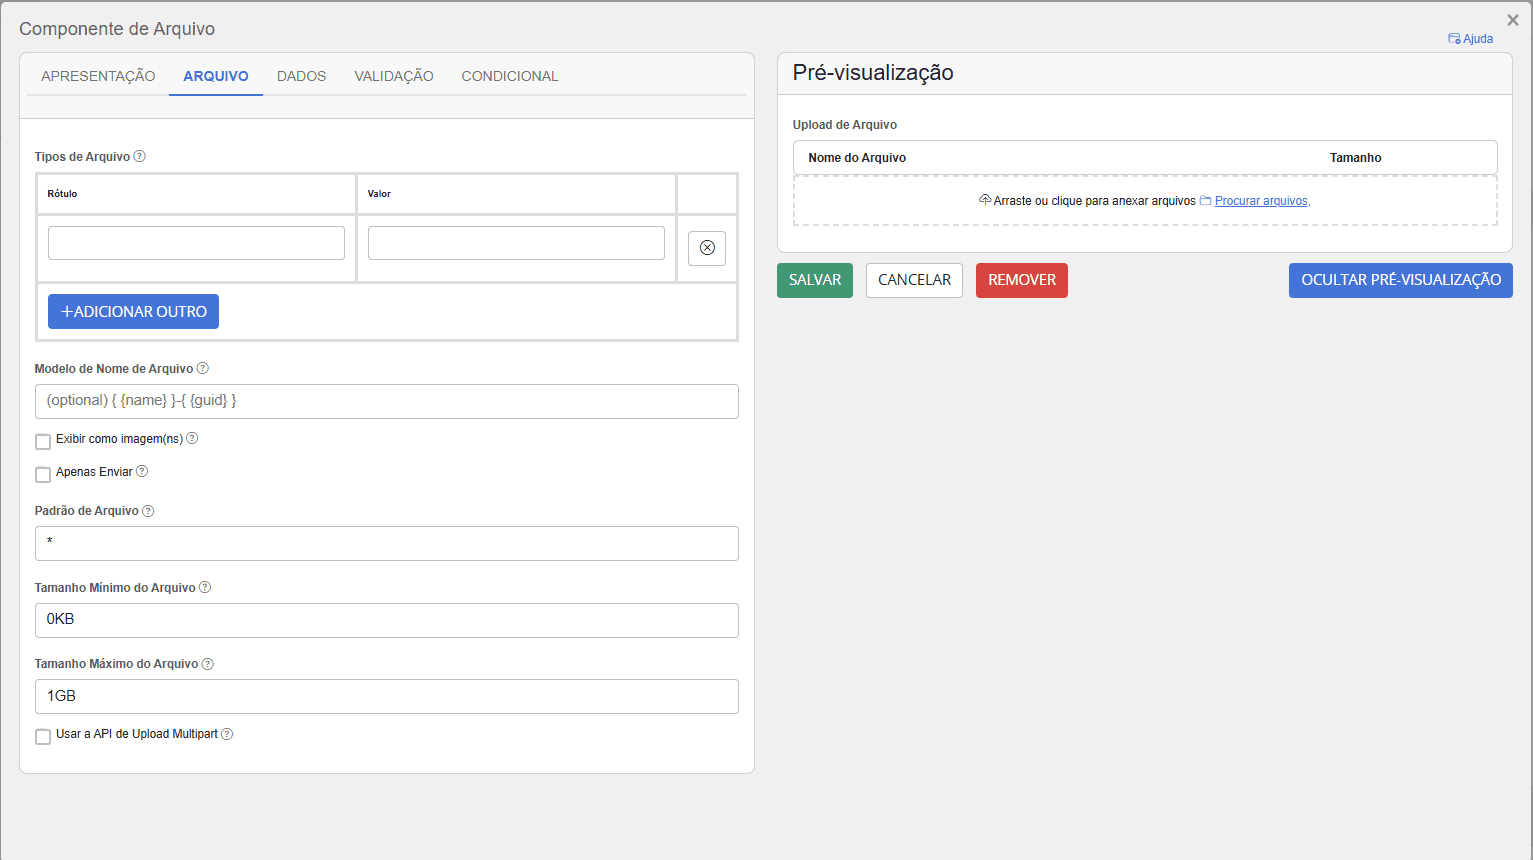
Task: Show help icon for Exibir como imagem(ns)
Action: click(192, 438)
